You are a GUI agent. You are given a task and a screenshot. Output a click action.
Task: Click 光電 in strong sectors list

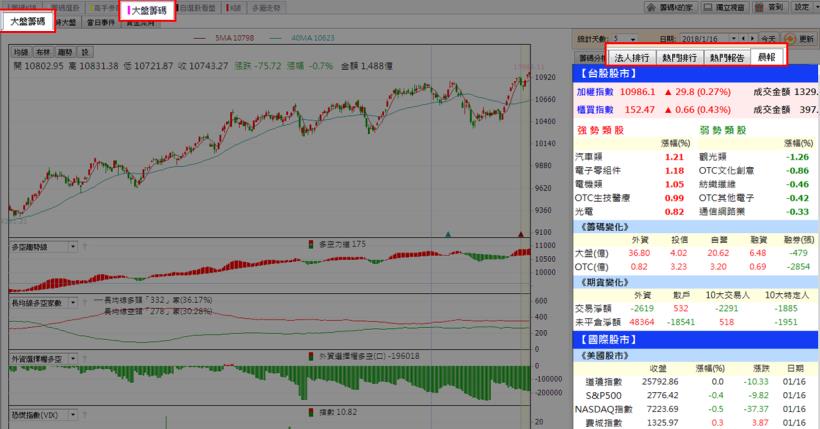(x=584, y=211)
